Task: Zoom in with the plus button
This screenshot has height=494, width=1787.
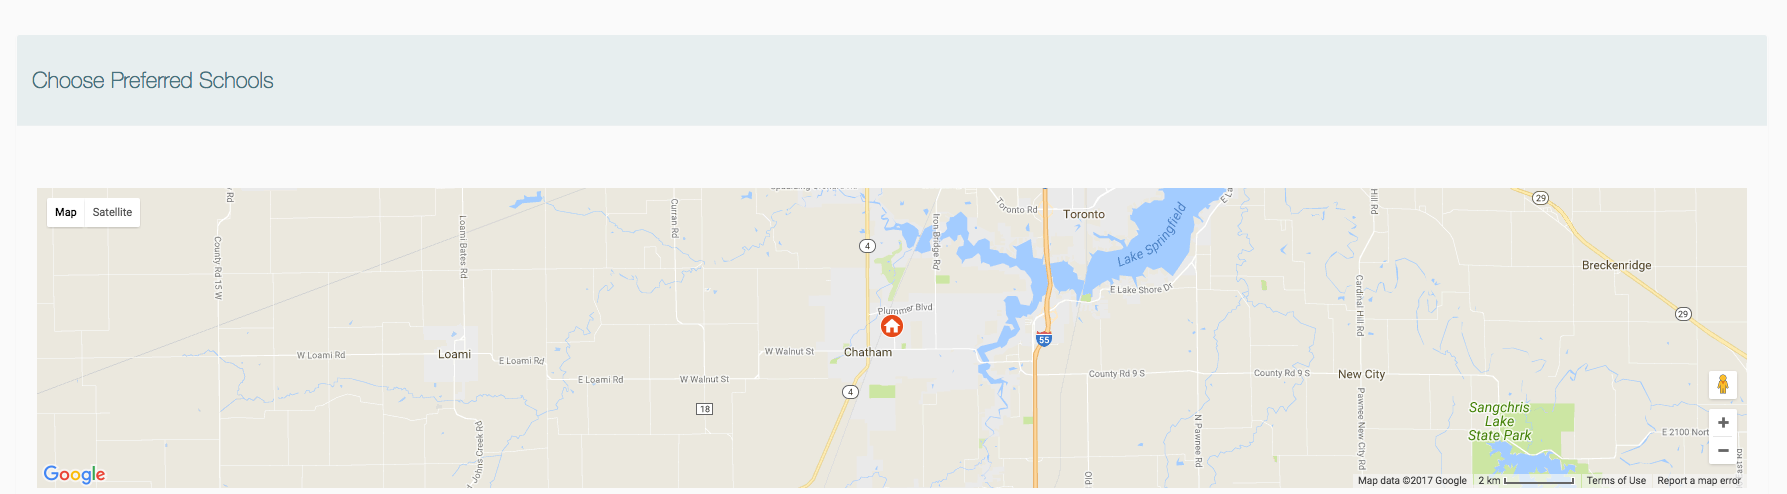Action: (1722, 422)
